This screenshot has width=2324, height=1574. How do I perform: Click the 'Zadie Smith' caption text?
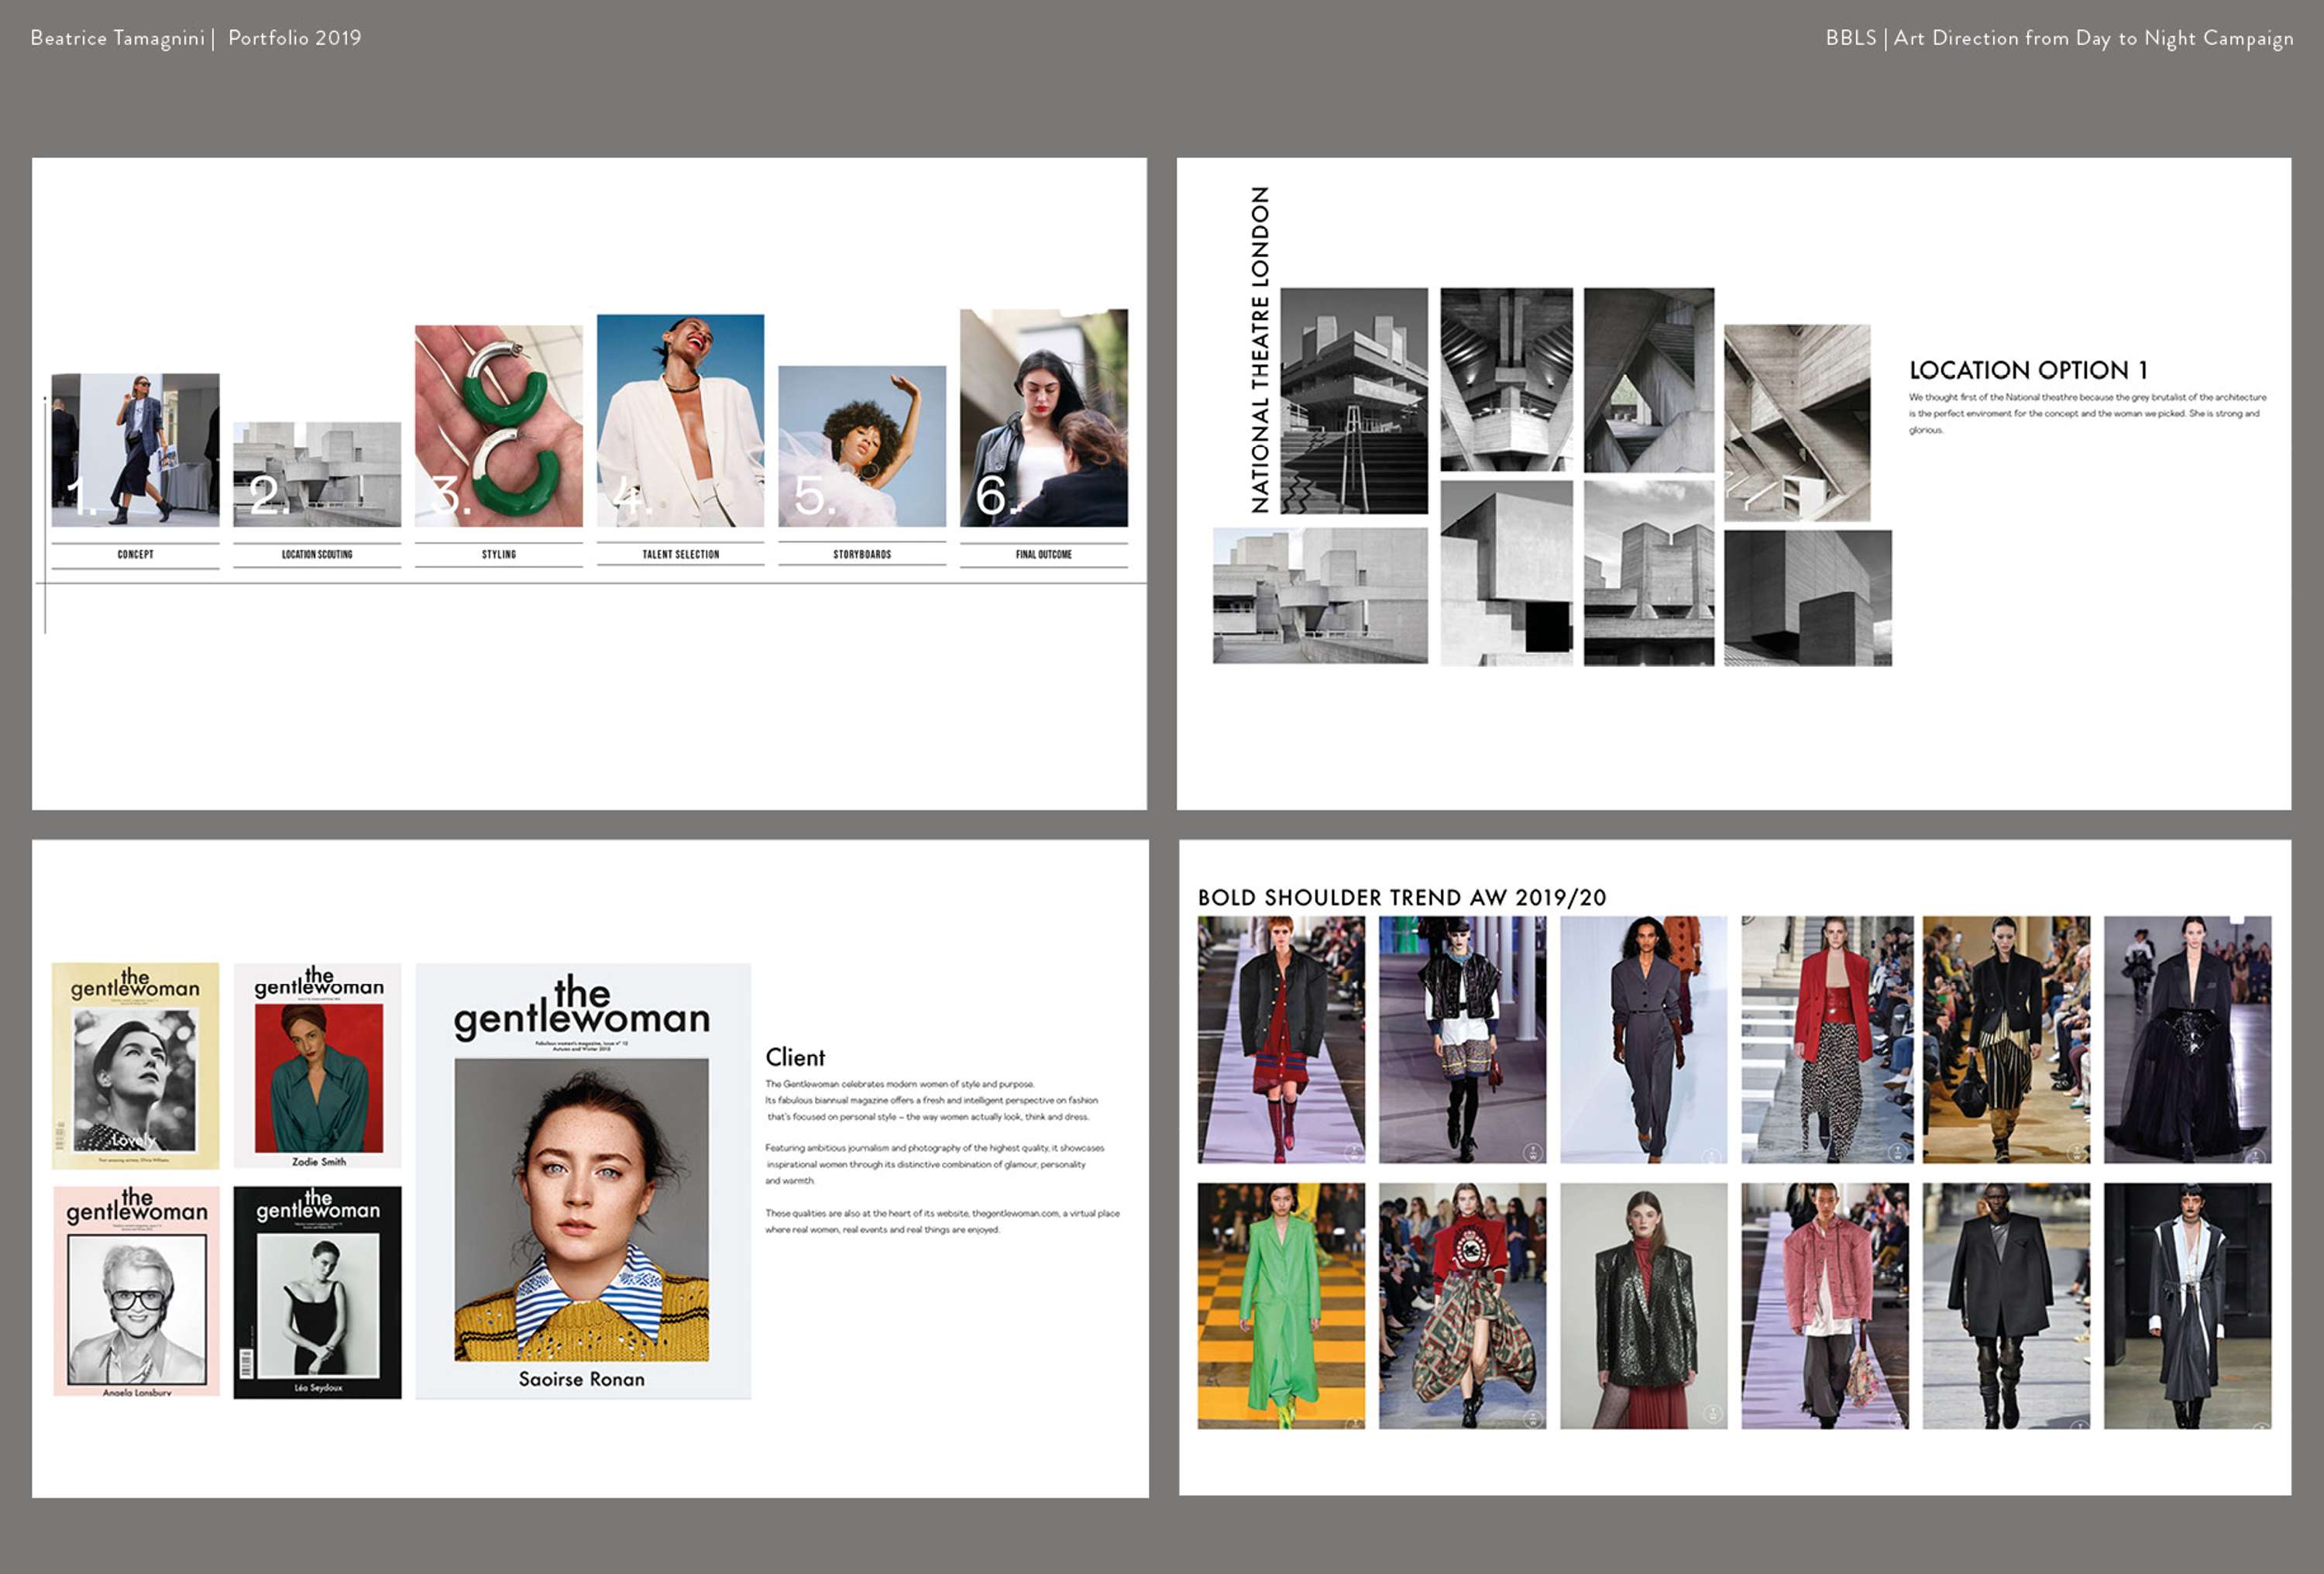(x=319, y=1162)
